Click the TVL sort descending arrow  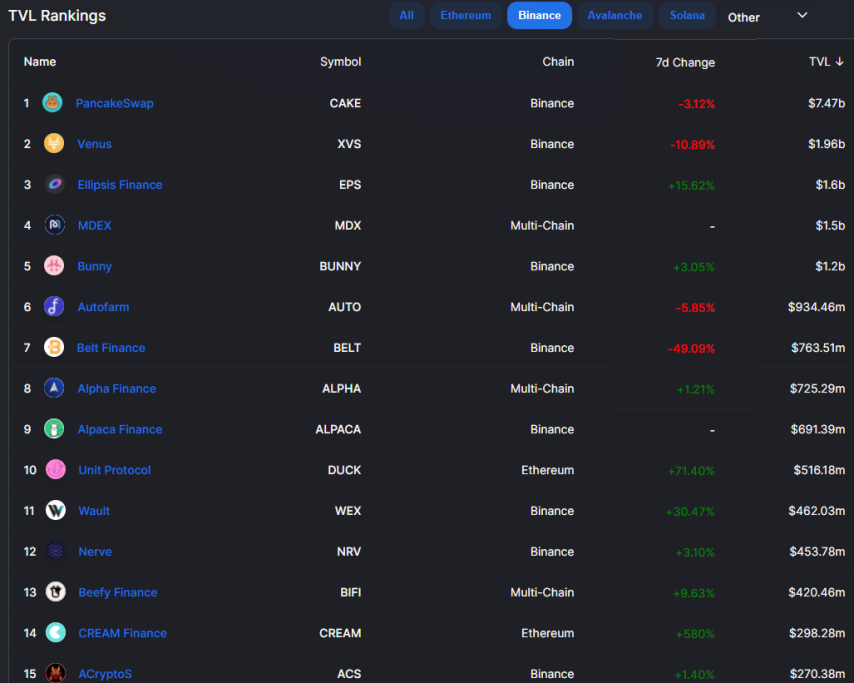tap(839, 62)
